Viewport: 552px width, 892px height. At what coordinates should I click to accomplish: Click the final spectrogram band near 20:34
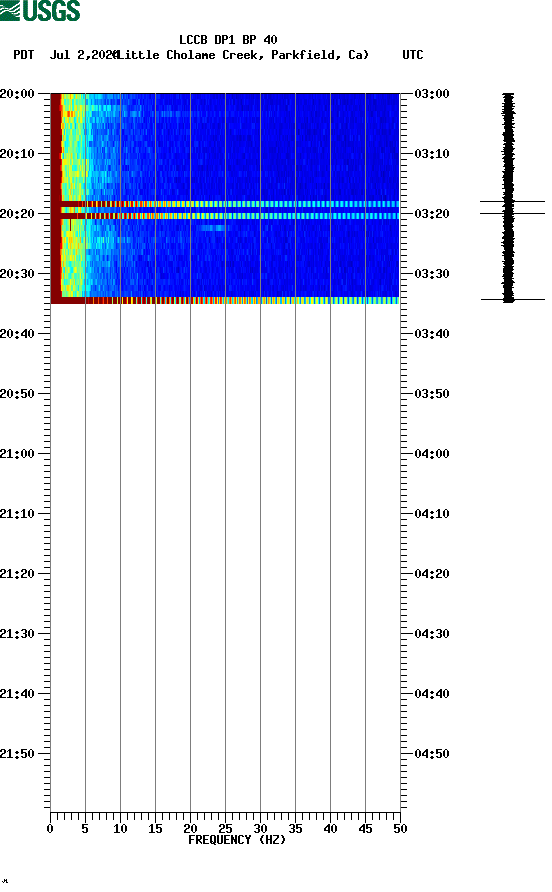(225, 300)
